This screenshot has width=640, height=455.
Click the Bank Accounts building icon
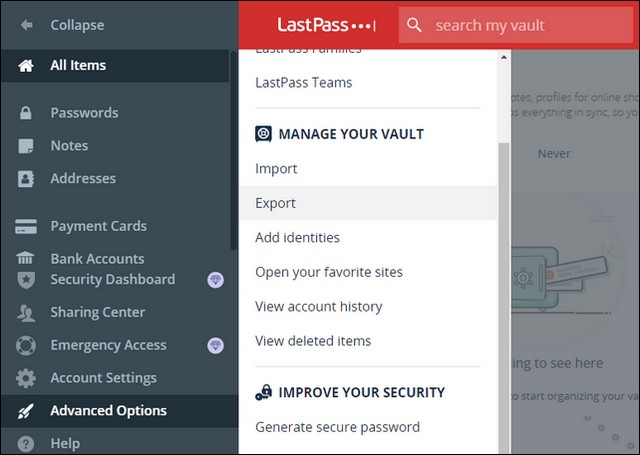tap(26, 258)
